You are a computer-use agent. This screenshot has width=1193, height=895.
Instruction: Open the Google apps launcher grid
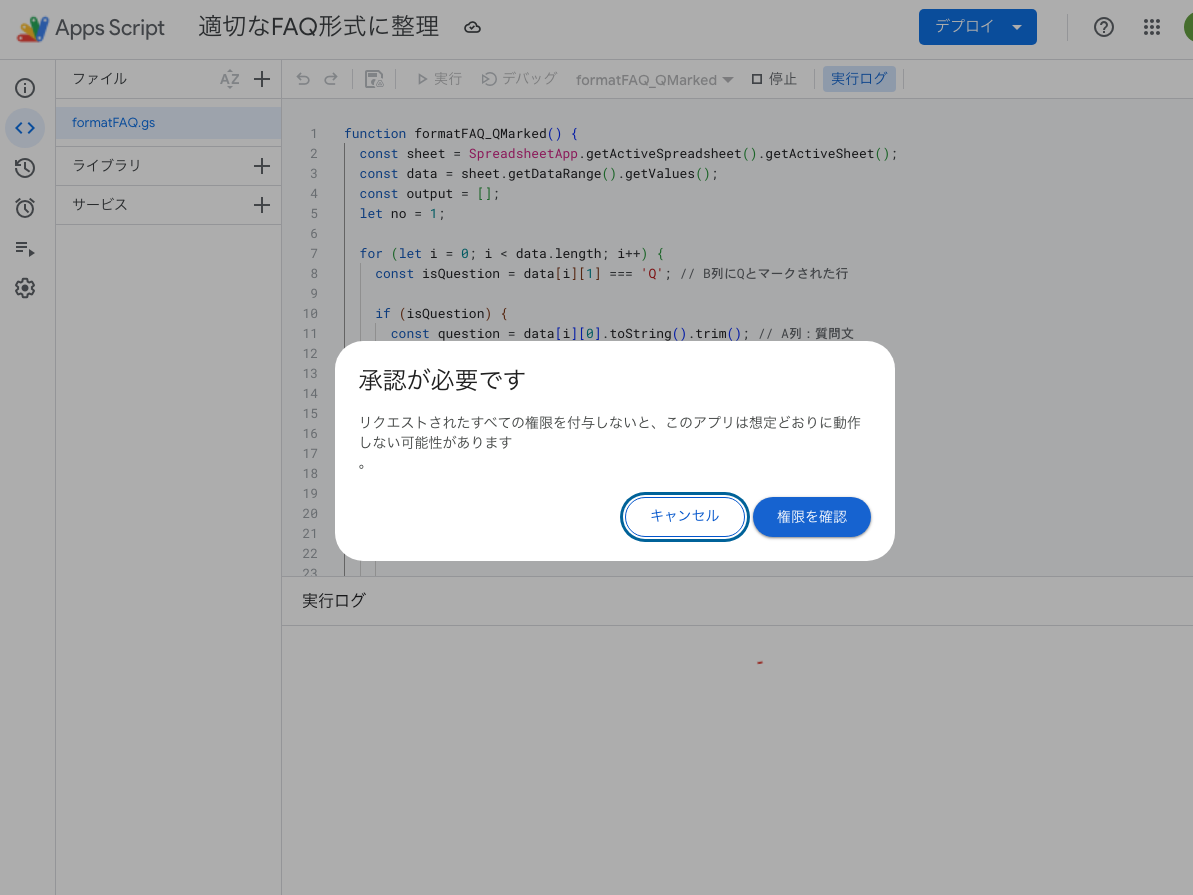[x=1151, y=27]
